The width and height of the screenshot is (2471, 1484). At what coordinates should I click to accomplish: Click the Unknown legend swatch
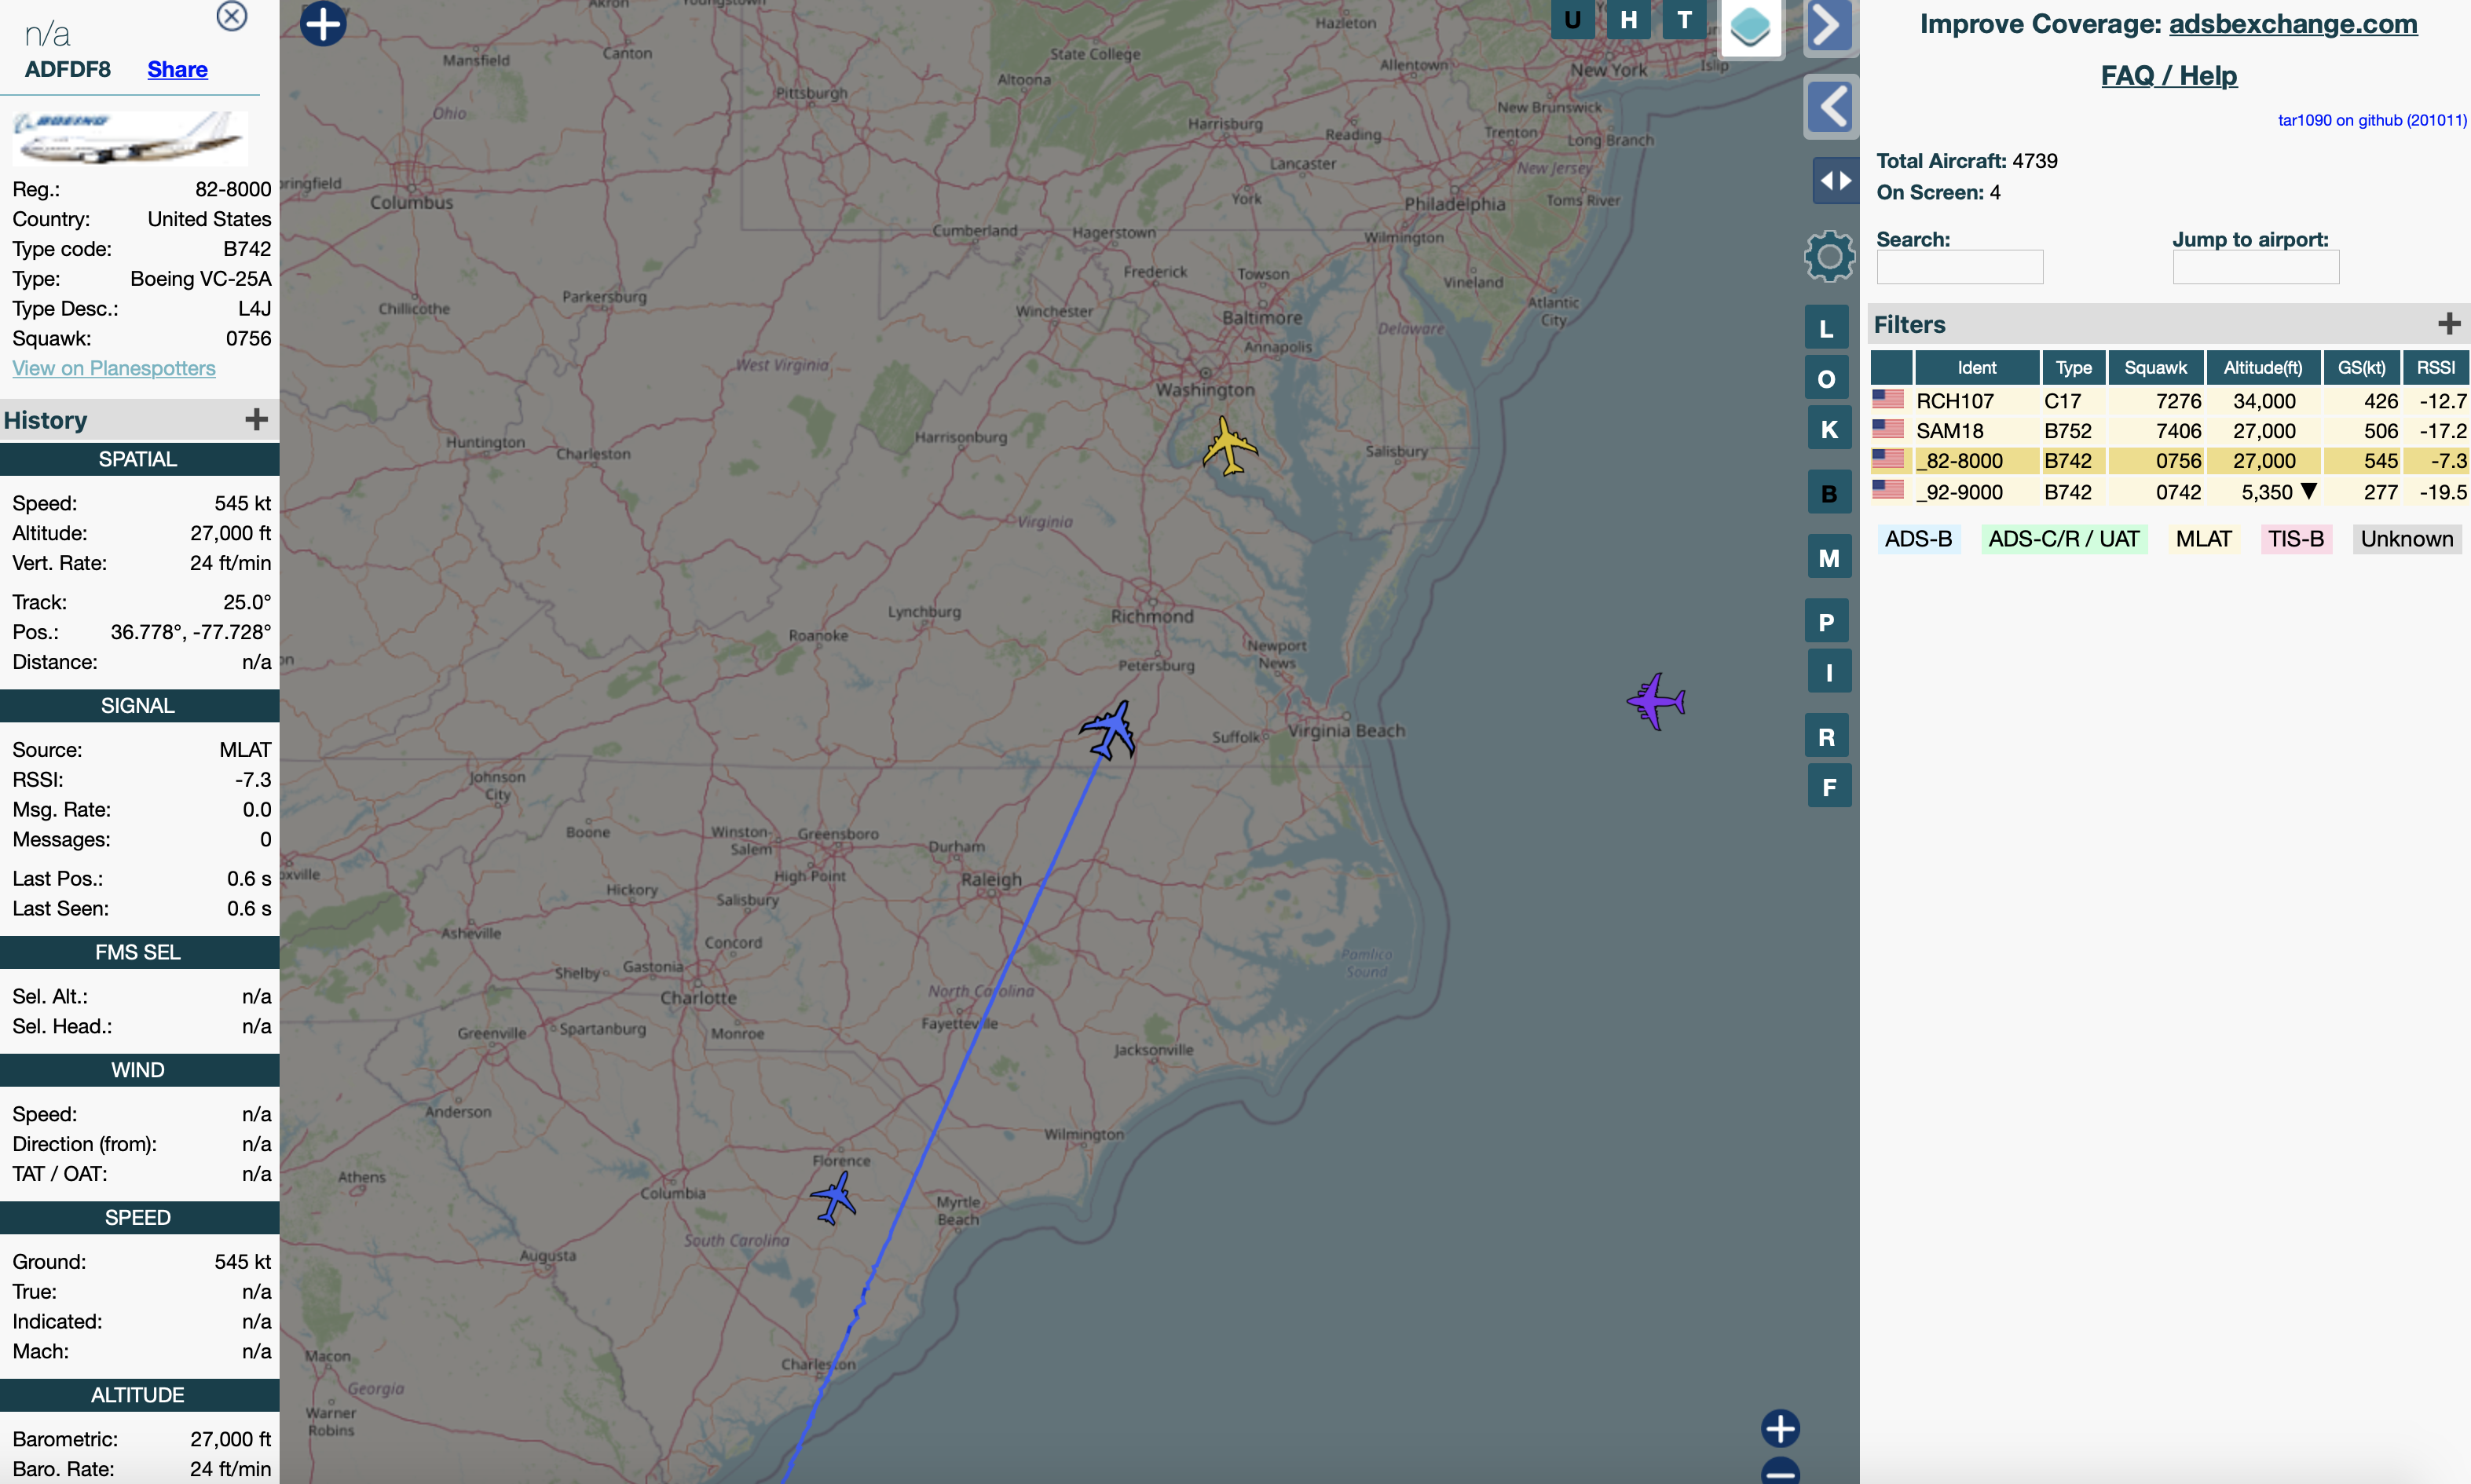tap(2406, 539)
